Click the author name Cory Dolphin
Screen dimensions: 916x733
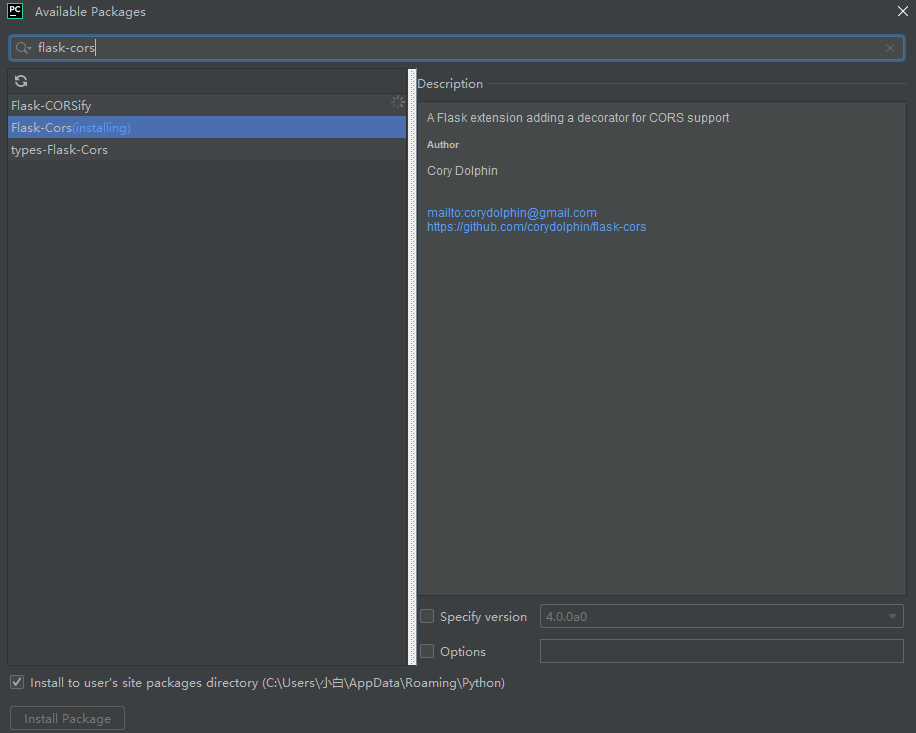[462, 171]
